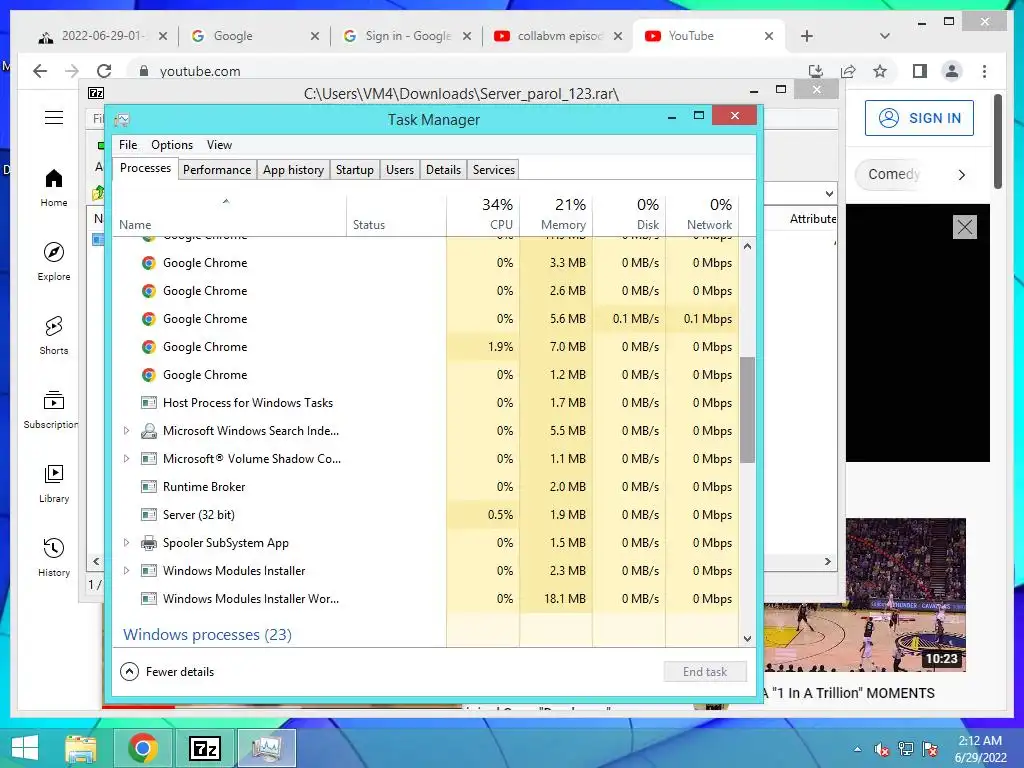Select the Runtime Broker process
The width and height of the screenshot is (1024, 768).
click(426, 487)
